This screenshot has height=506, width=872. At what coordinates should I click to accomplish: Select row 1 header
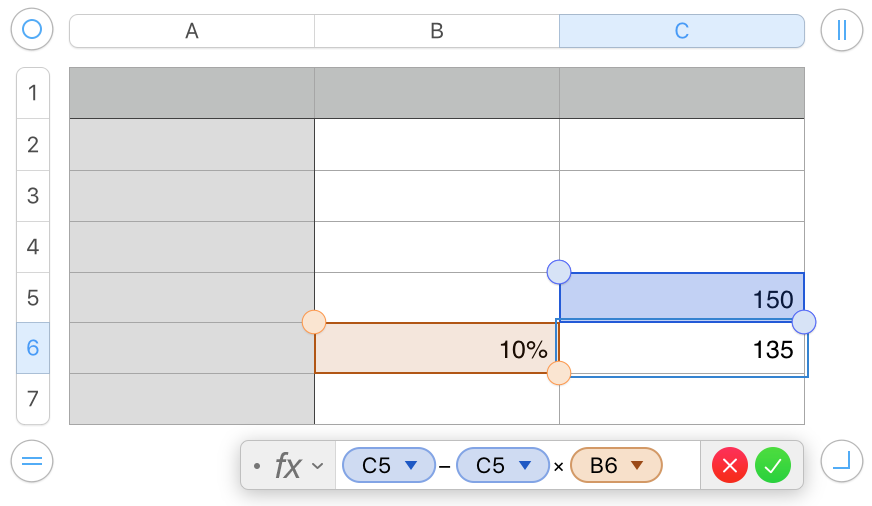pyautogui.click(x=33, y=93)
